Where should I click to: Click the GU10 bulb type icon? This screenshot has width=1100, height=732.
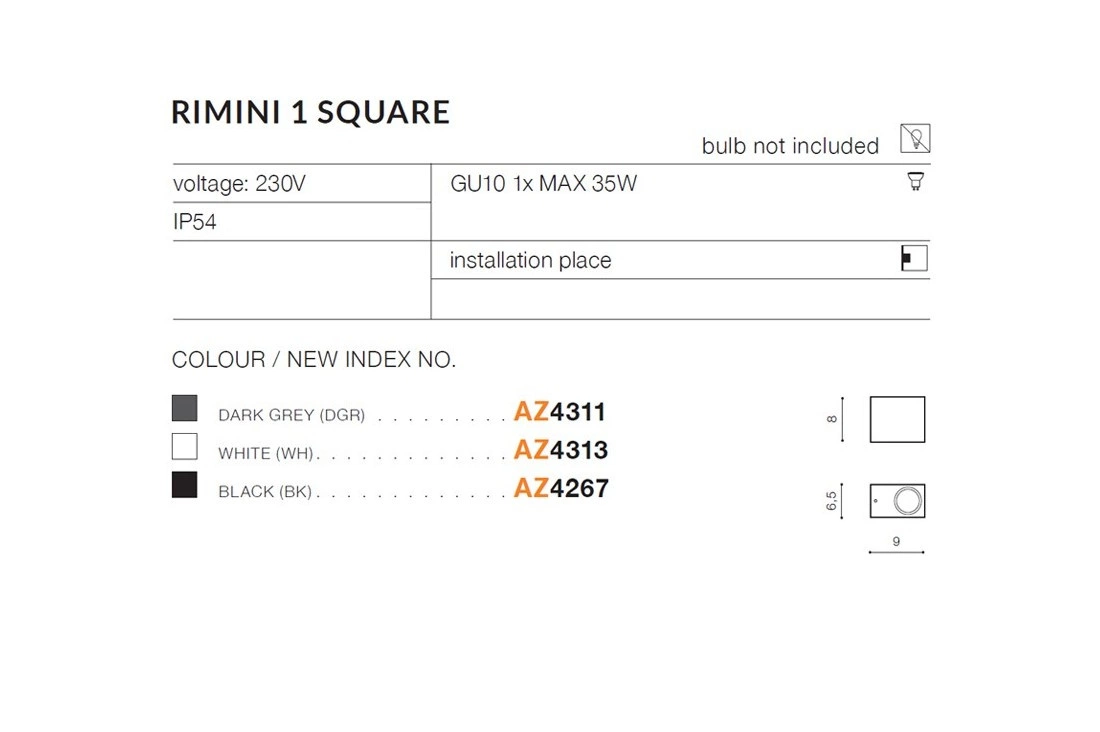point(914,182)
